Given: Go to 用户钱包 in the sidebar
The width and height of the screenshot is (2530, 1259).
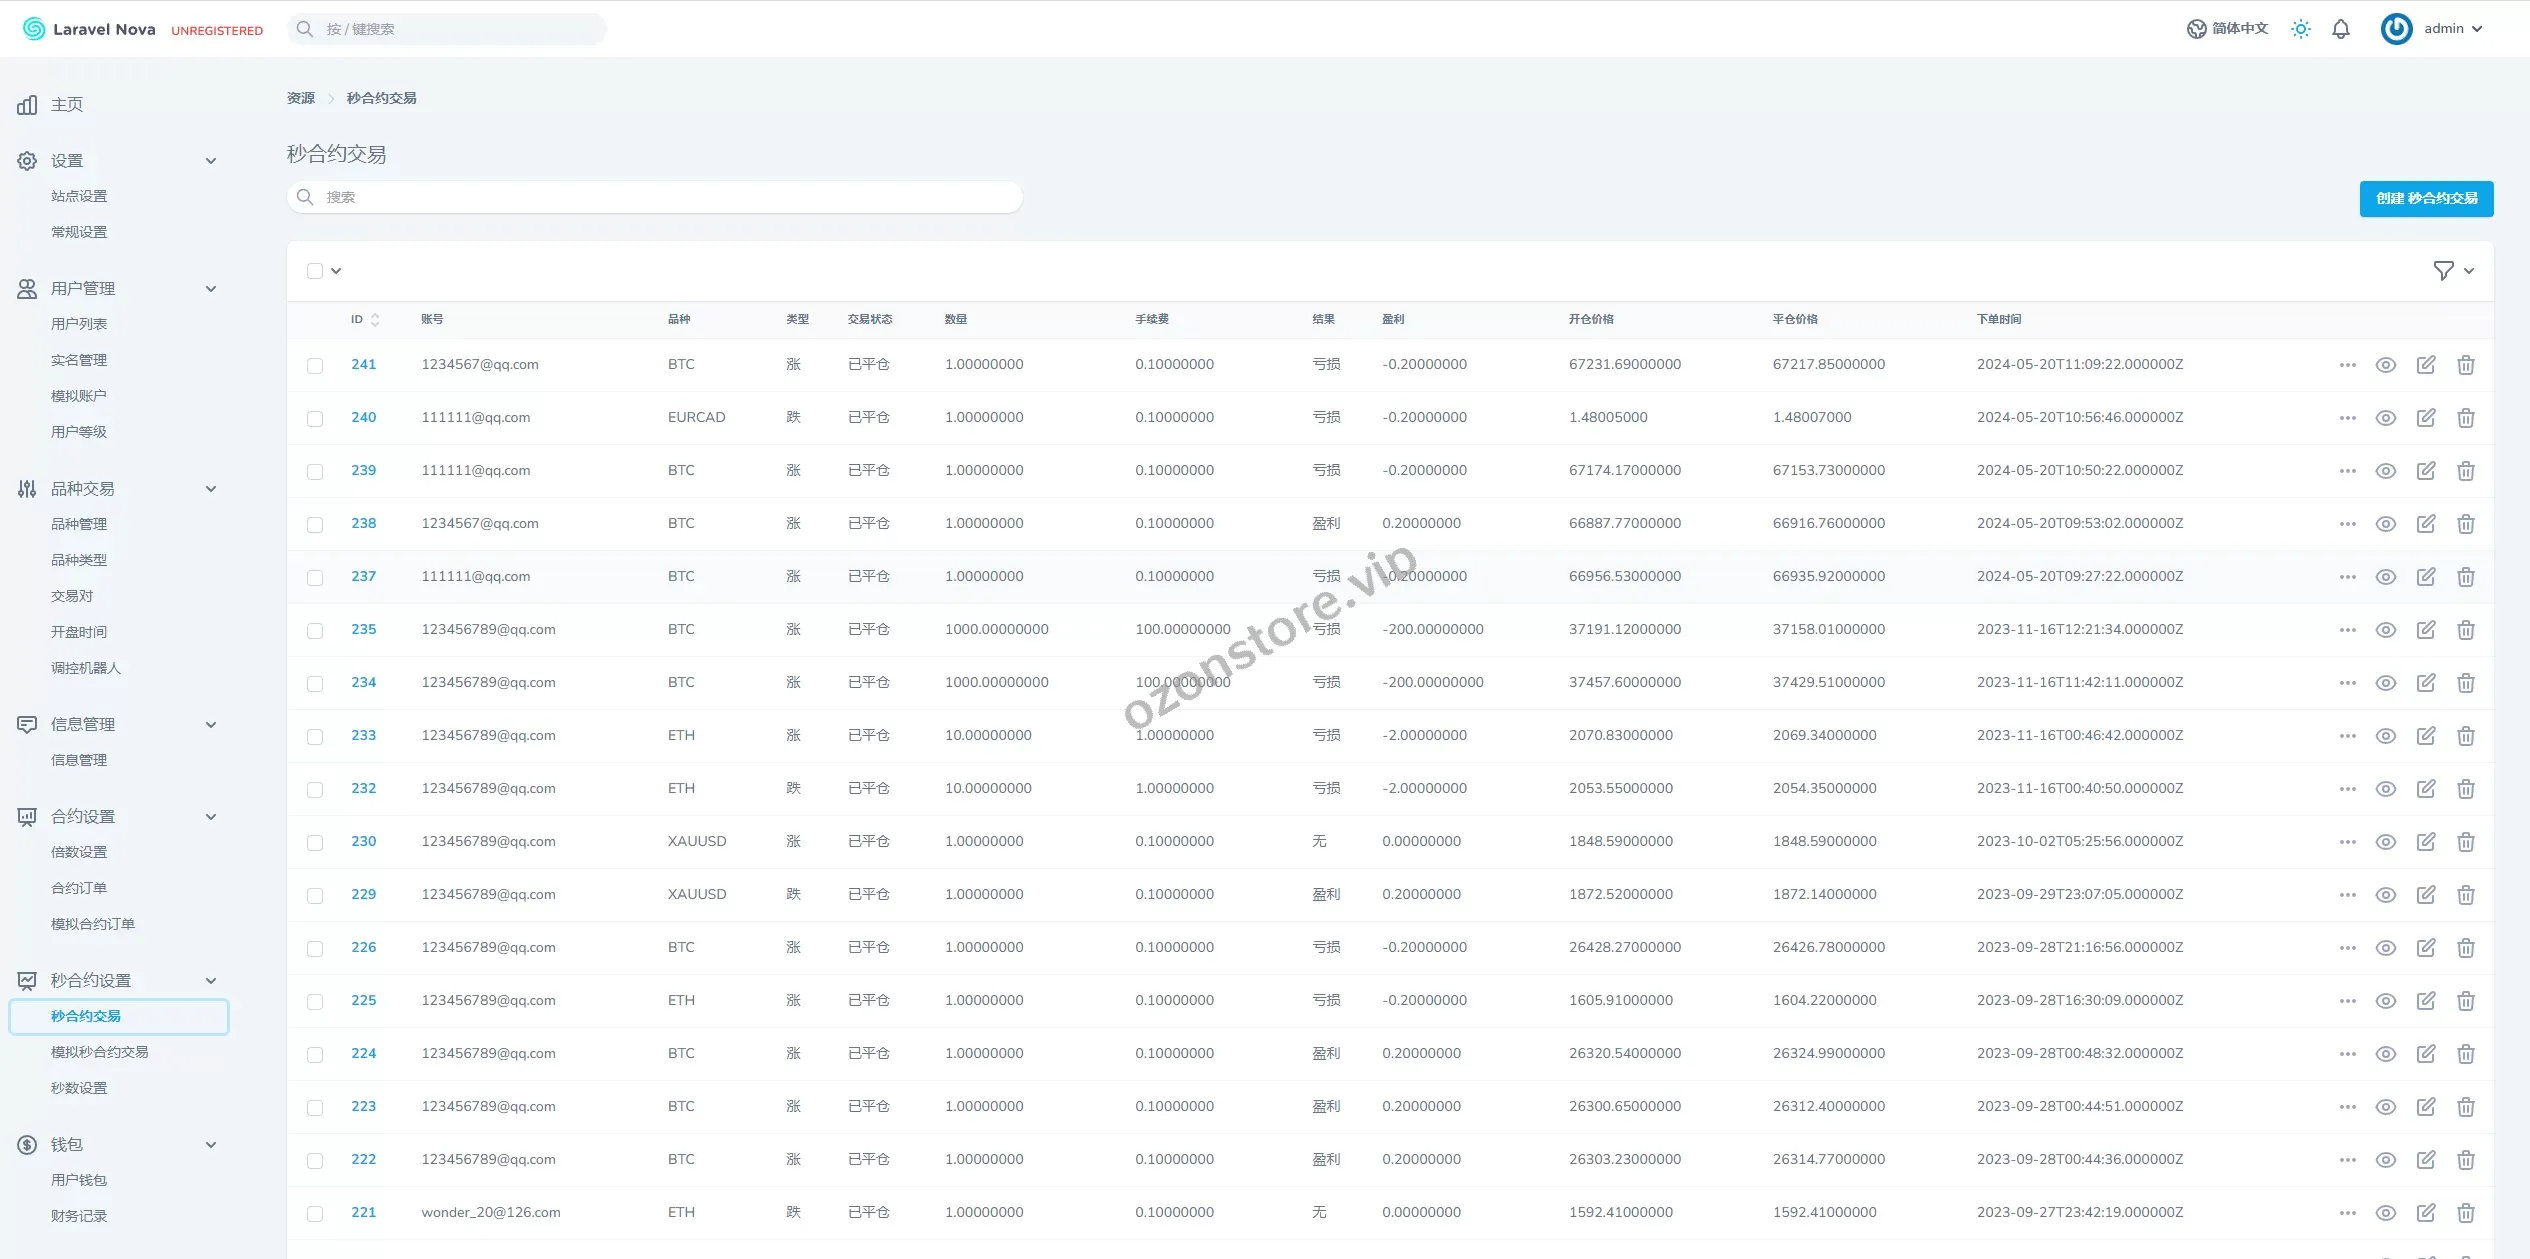Looking at the screenshot, I should tap(79, 1180).
